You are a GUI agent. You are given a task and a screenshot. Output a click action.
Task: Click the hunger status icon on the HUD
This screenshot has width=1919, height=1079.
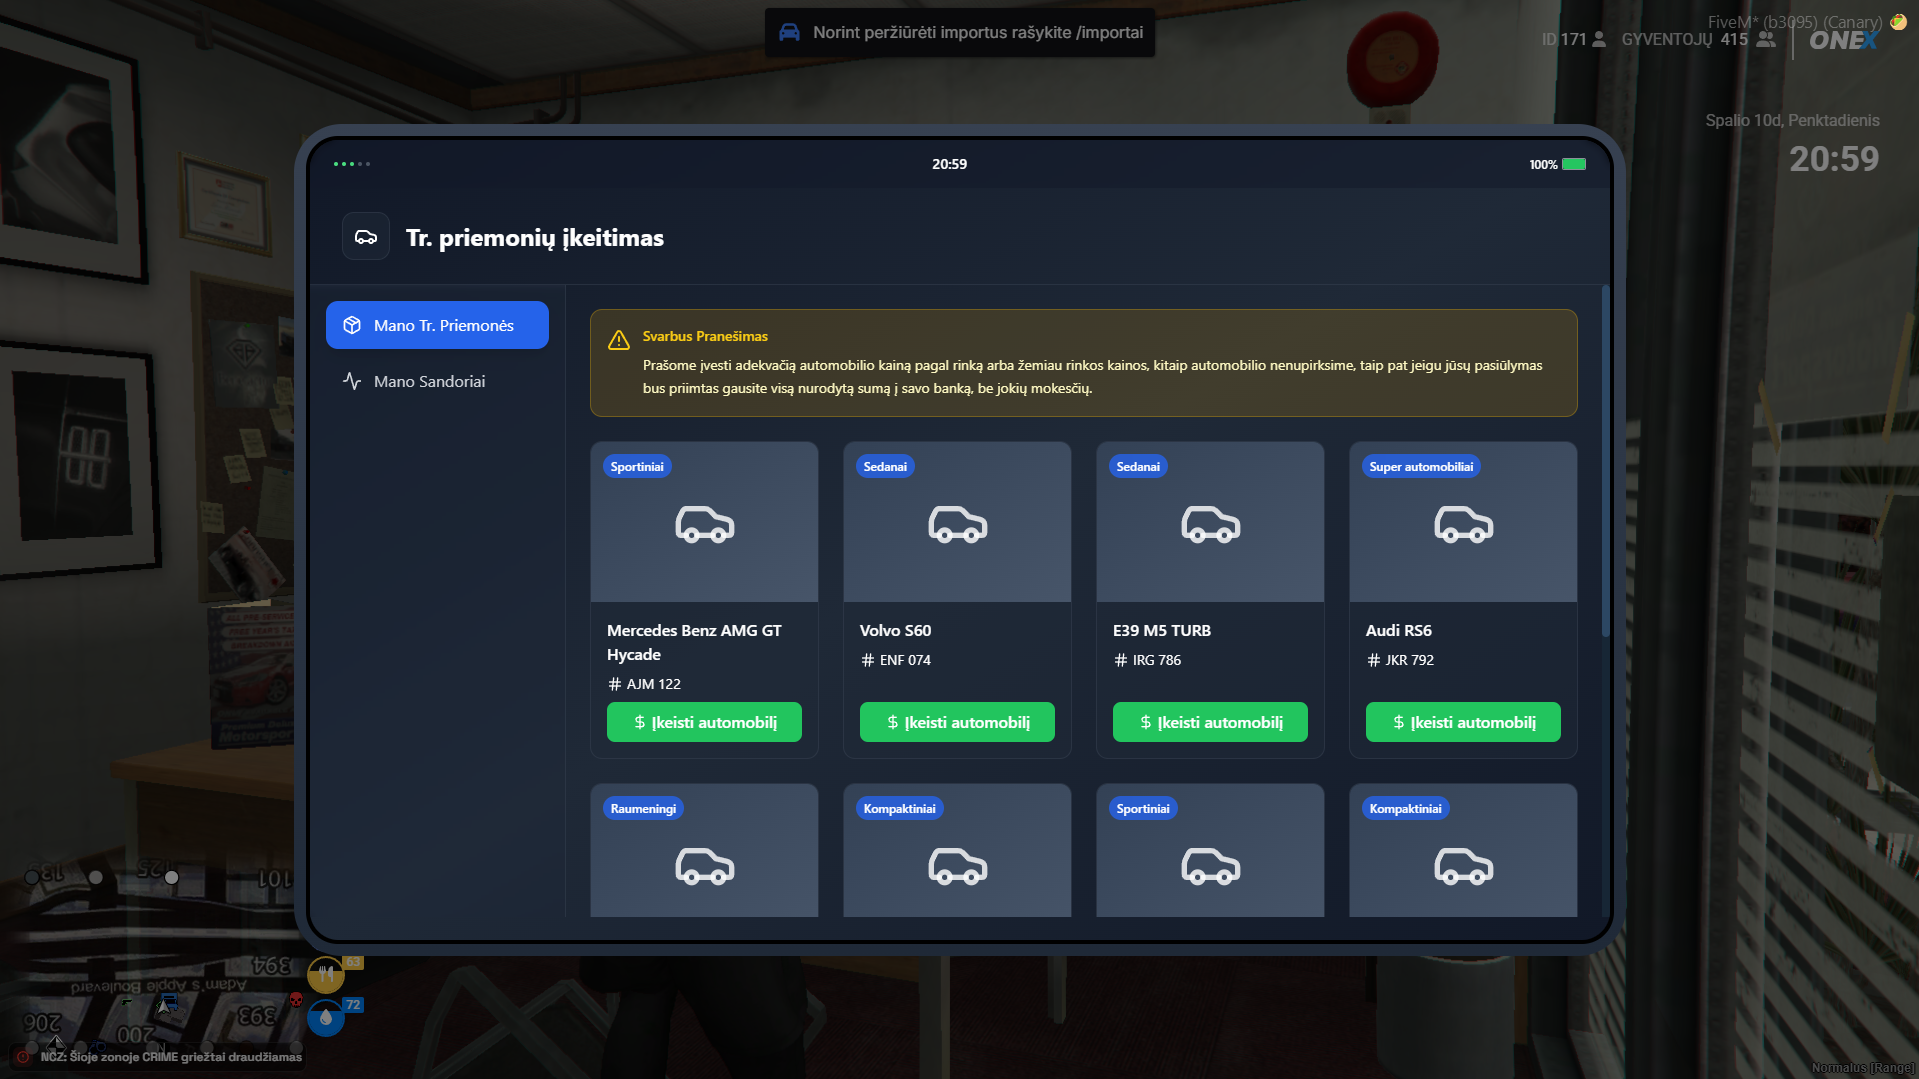[x=325, y=974]
